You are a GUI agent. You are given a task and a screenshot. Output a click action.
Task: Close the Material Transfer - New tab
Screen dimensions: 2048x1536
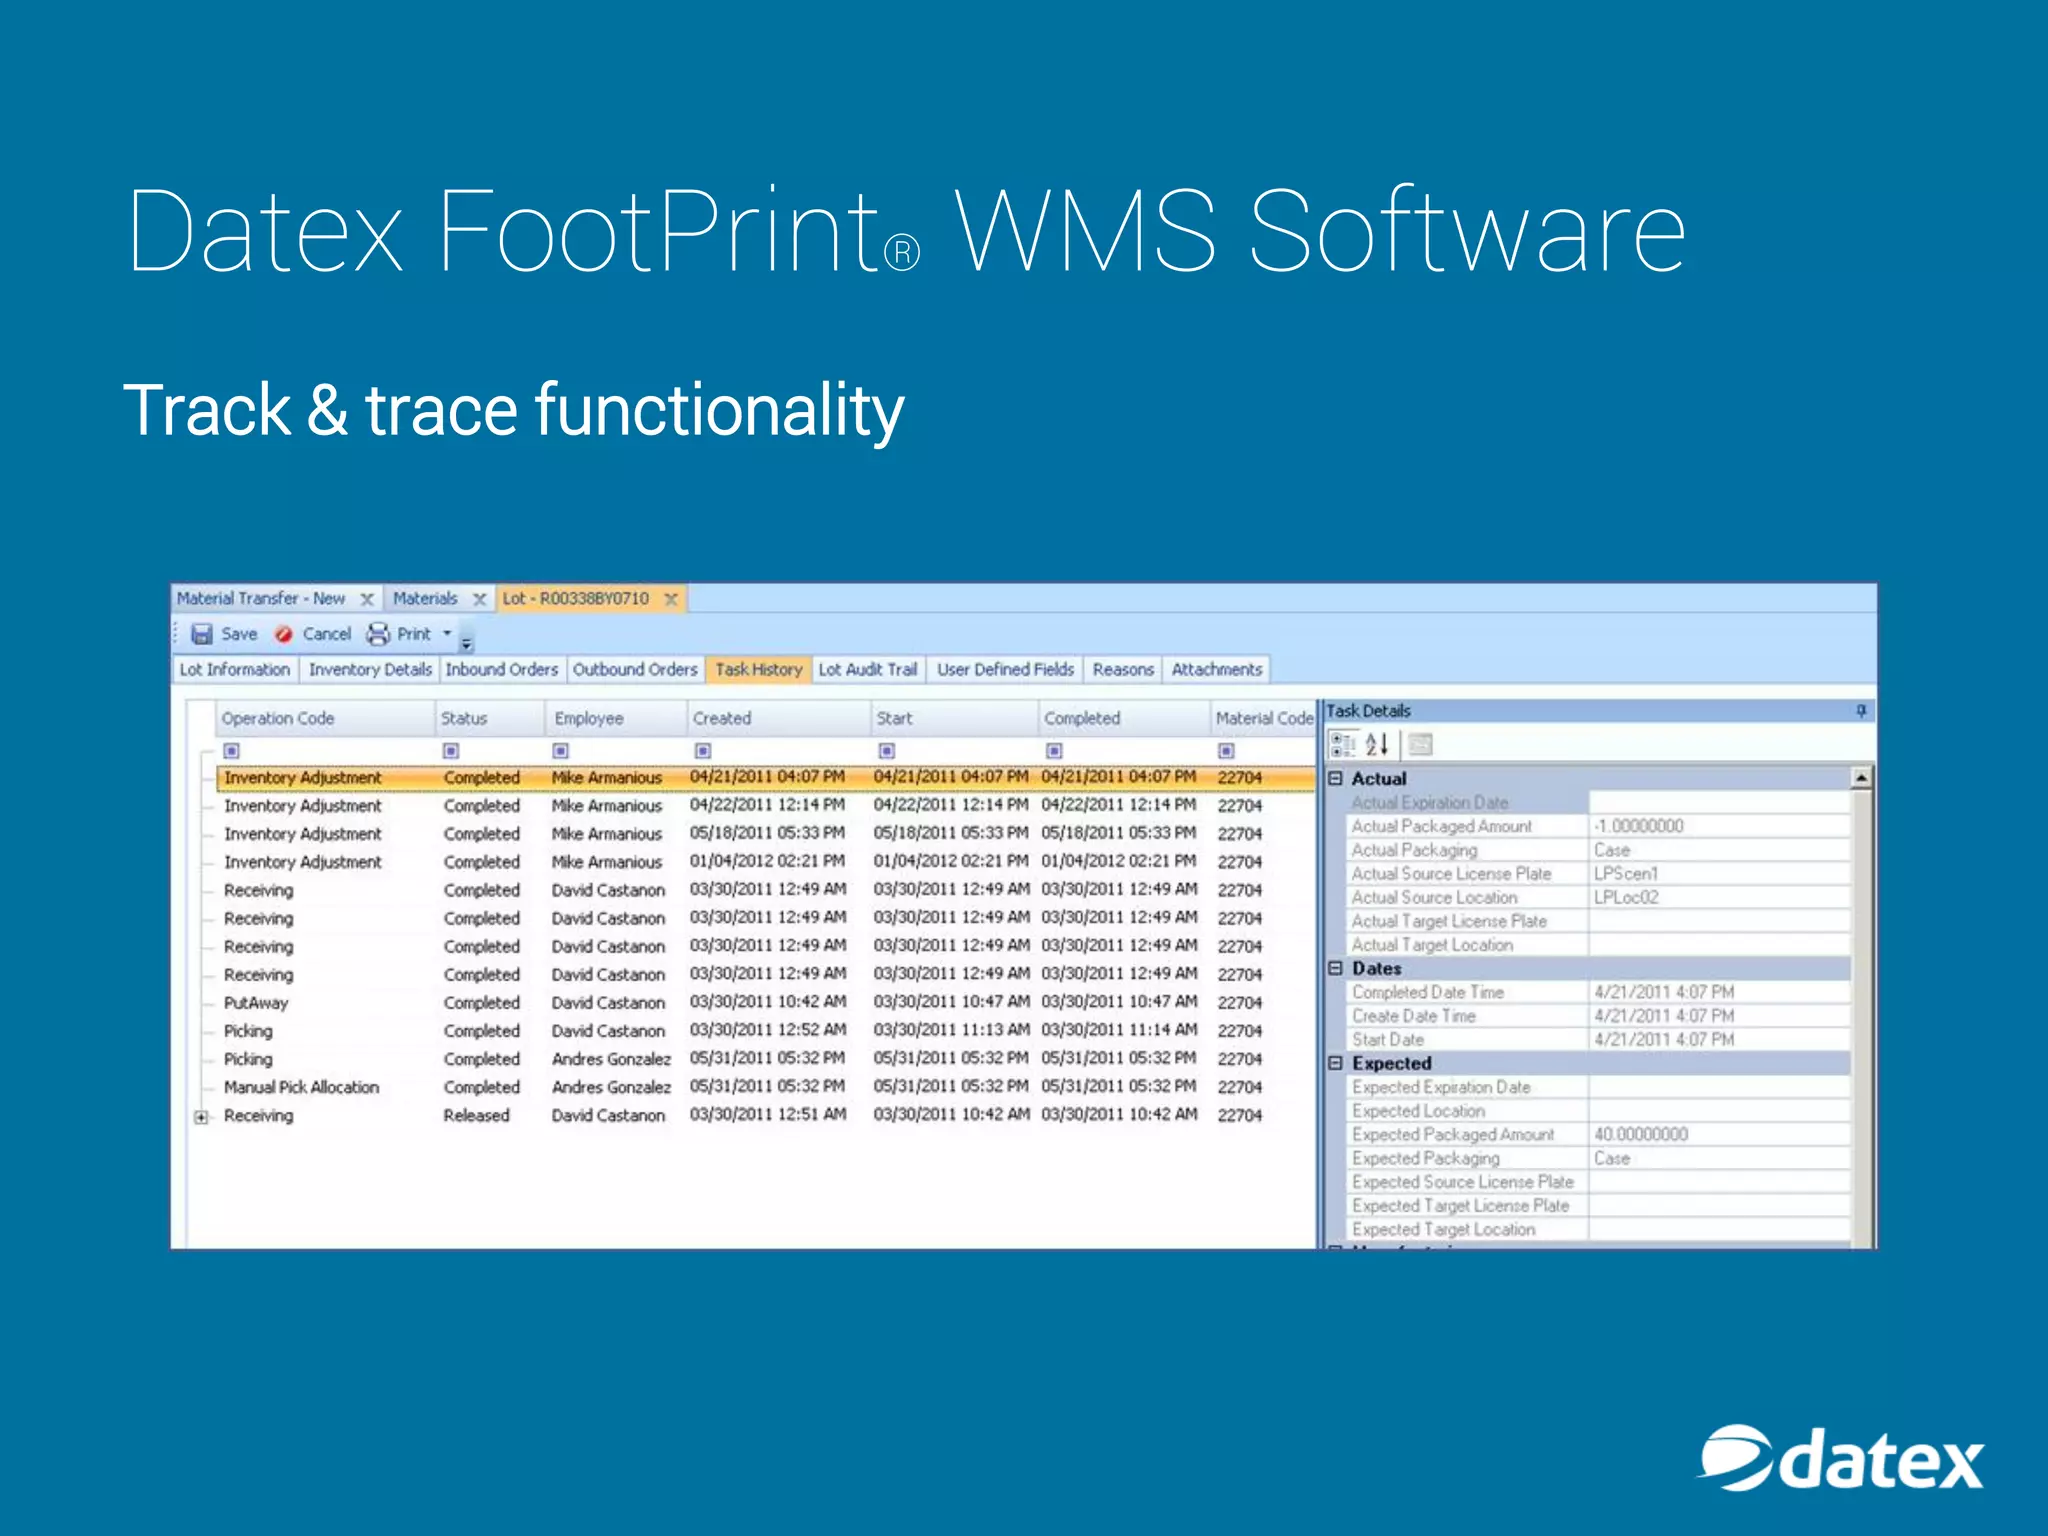[x=367, y=599]
